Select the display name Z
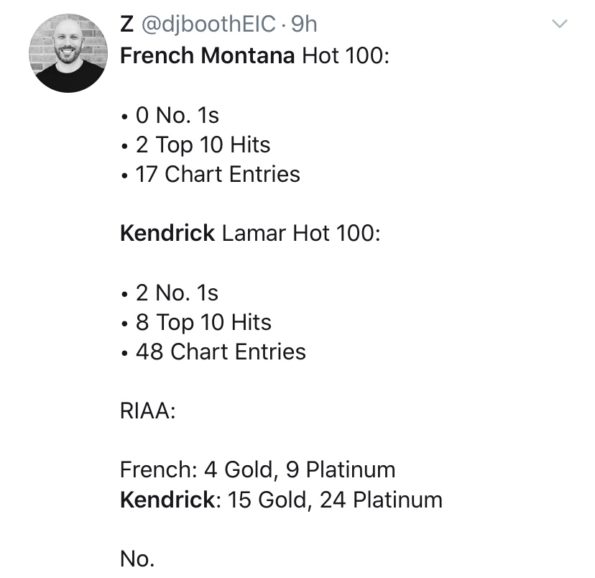Screen dimensions: 595x578 127,24
